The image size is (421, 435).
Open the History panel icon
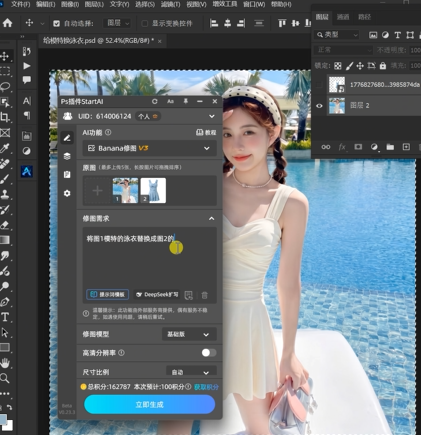(x=27, y=51)
